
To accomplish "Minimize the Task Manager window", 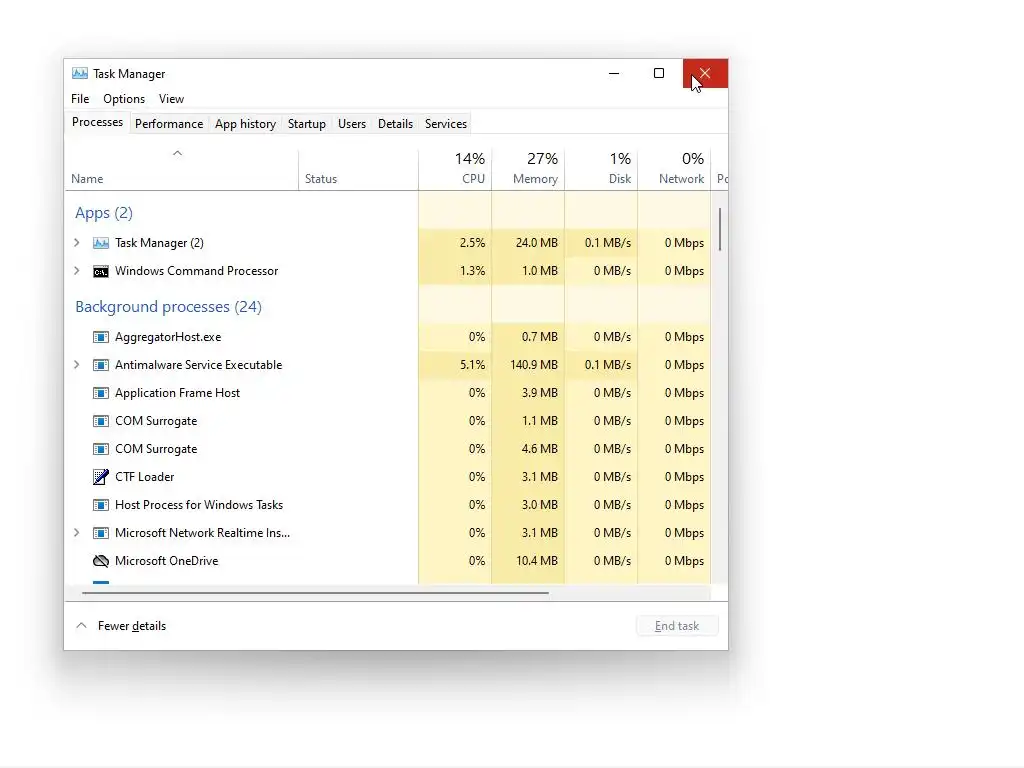I will pyautogui.click(x=614, y=73).
